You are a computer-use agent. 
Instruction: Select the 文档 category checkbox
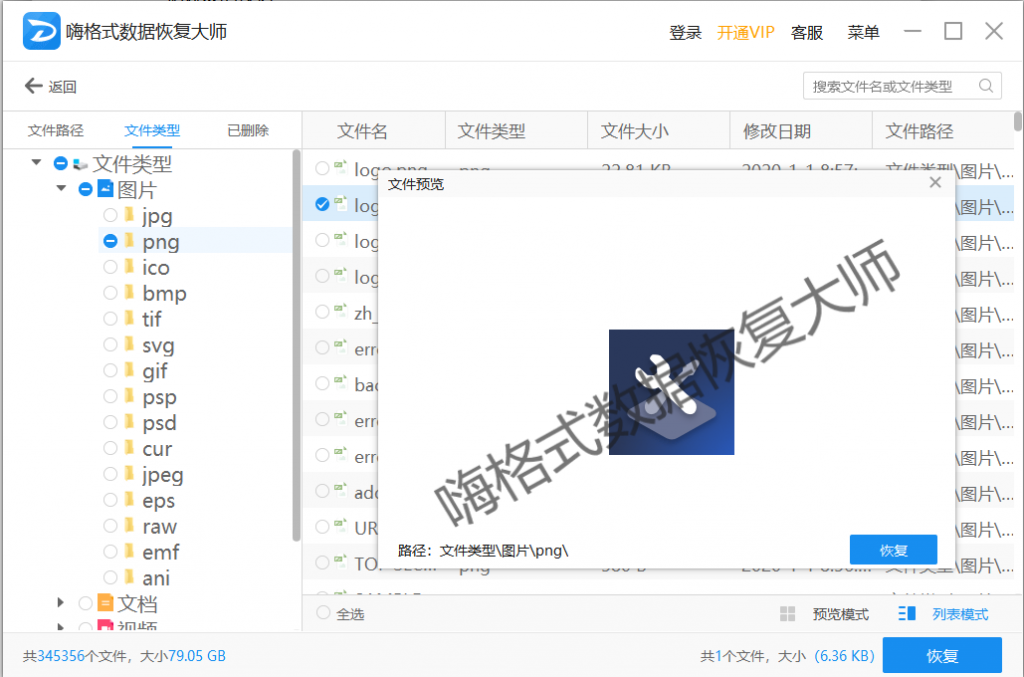(85, 603)
